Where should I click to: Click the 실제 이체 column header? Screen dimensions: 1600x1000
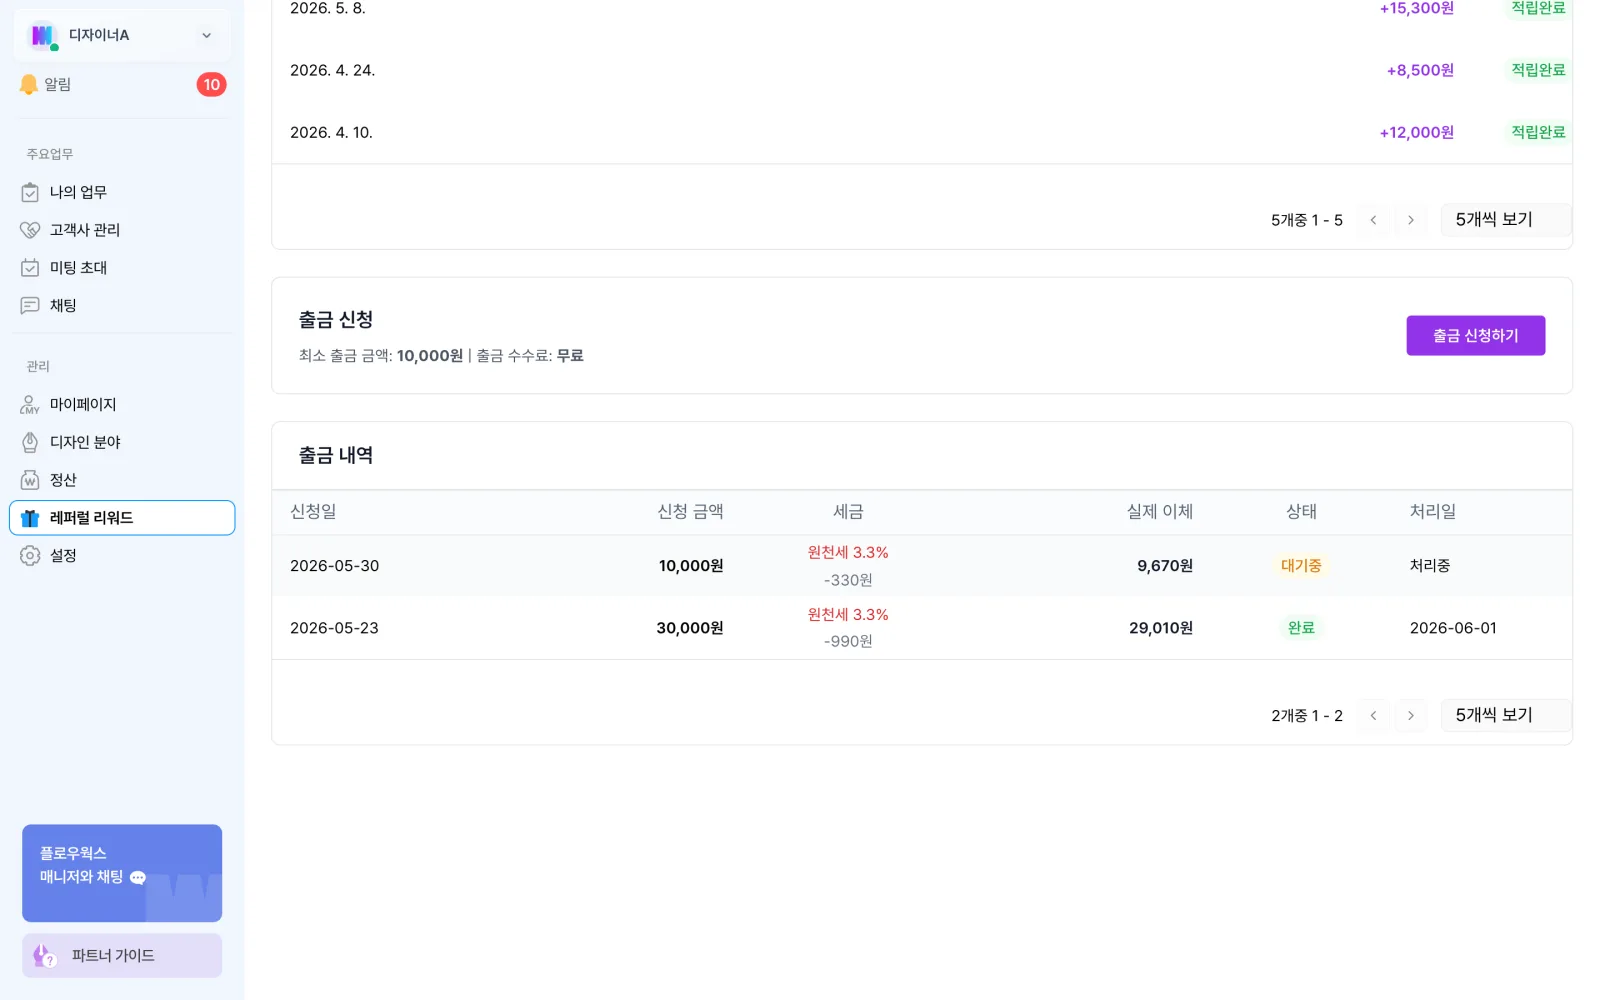[x=1160, y=512]
